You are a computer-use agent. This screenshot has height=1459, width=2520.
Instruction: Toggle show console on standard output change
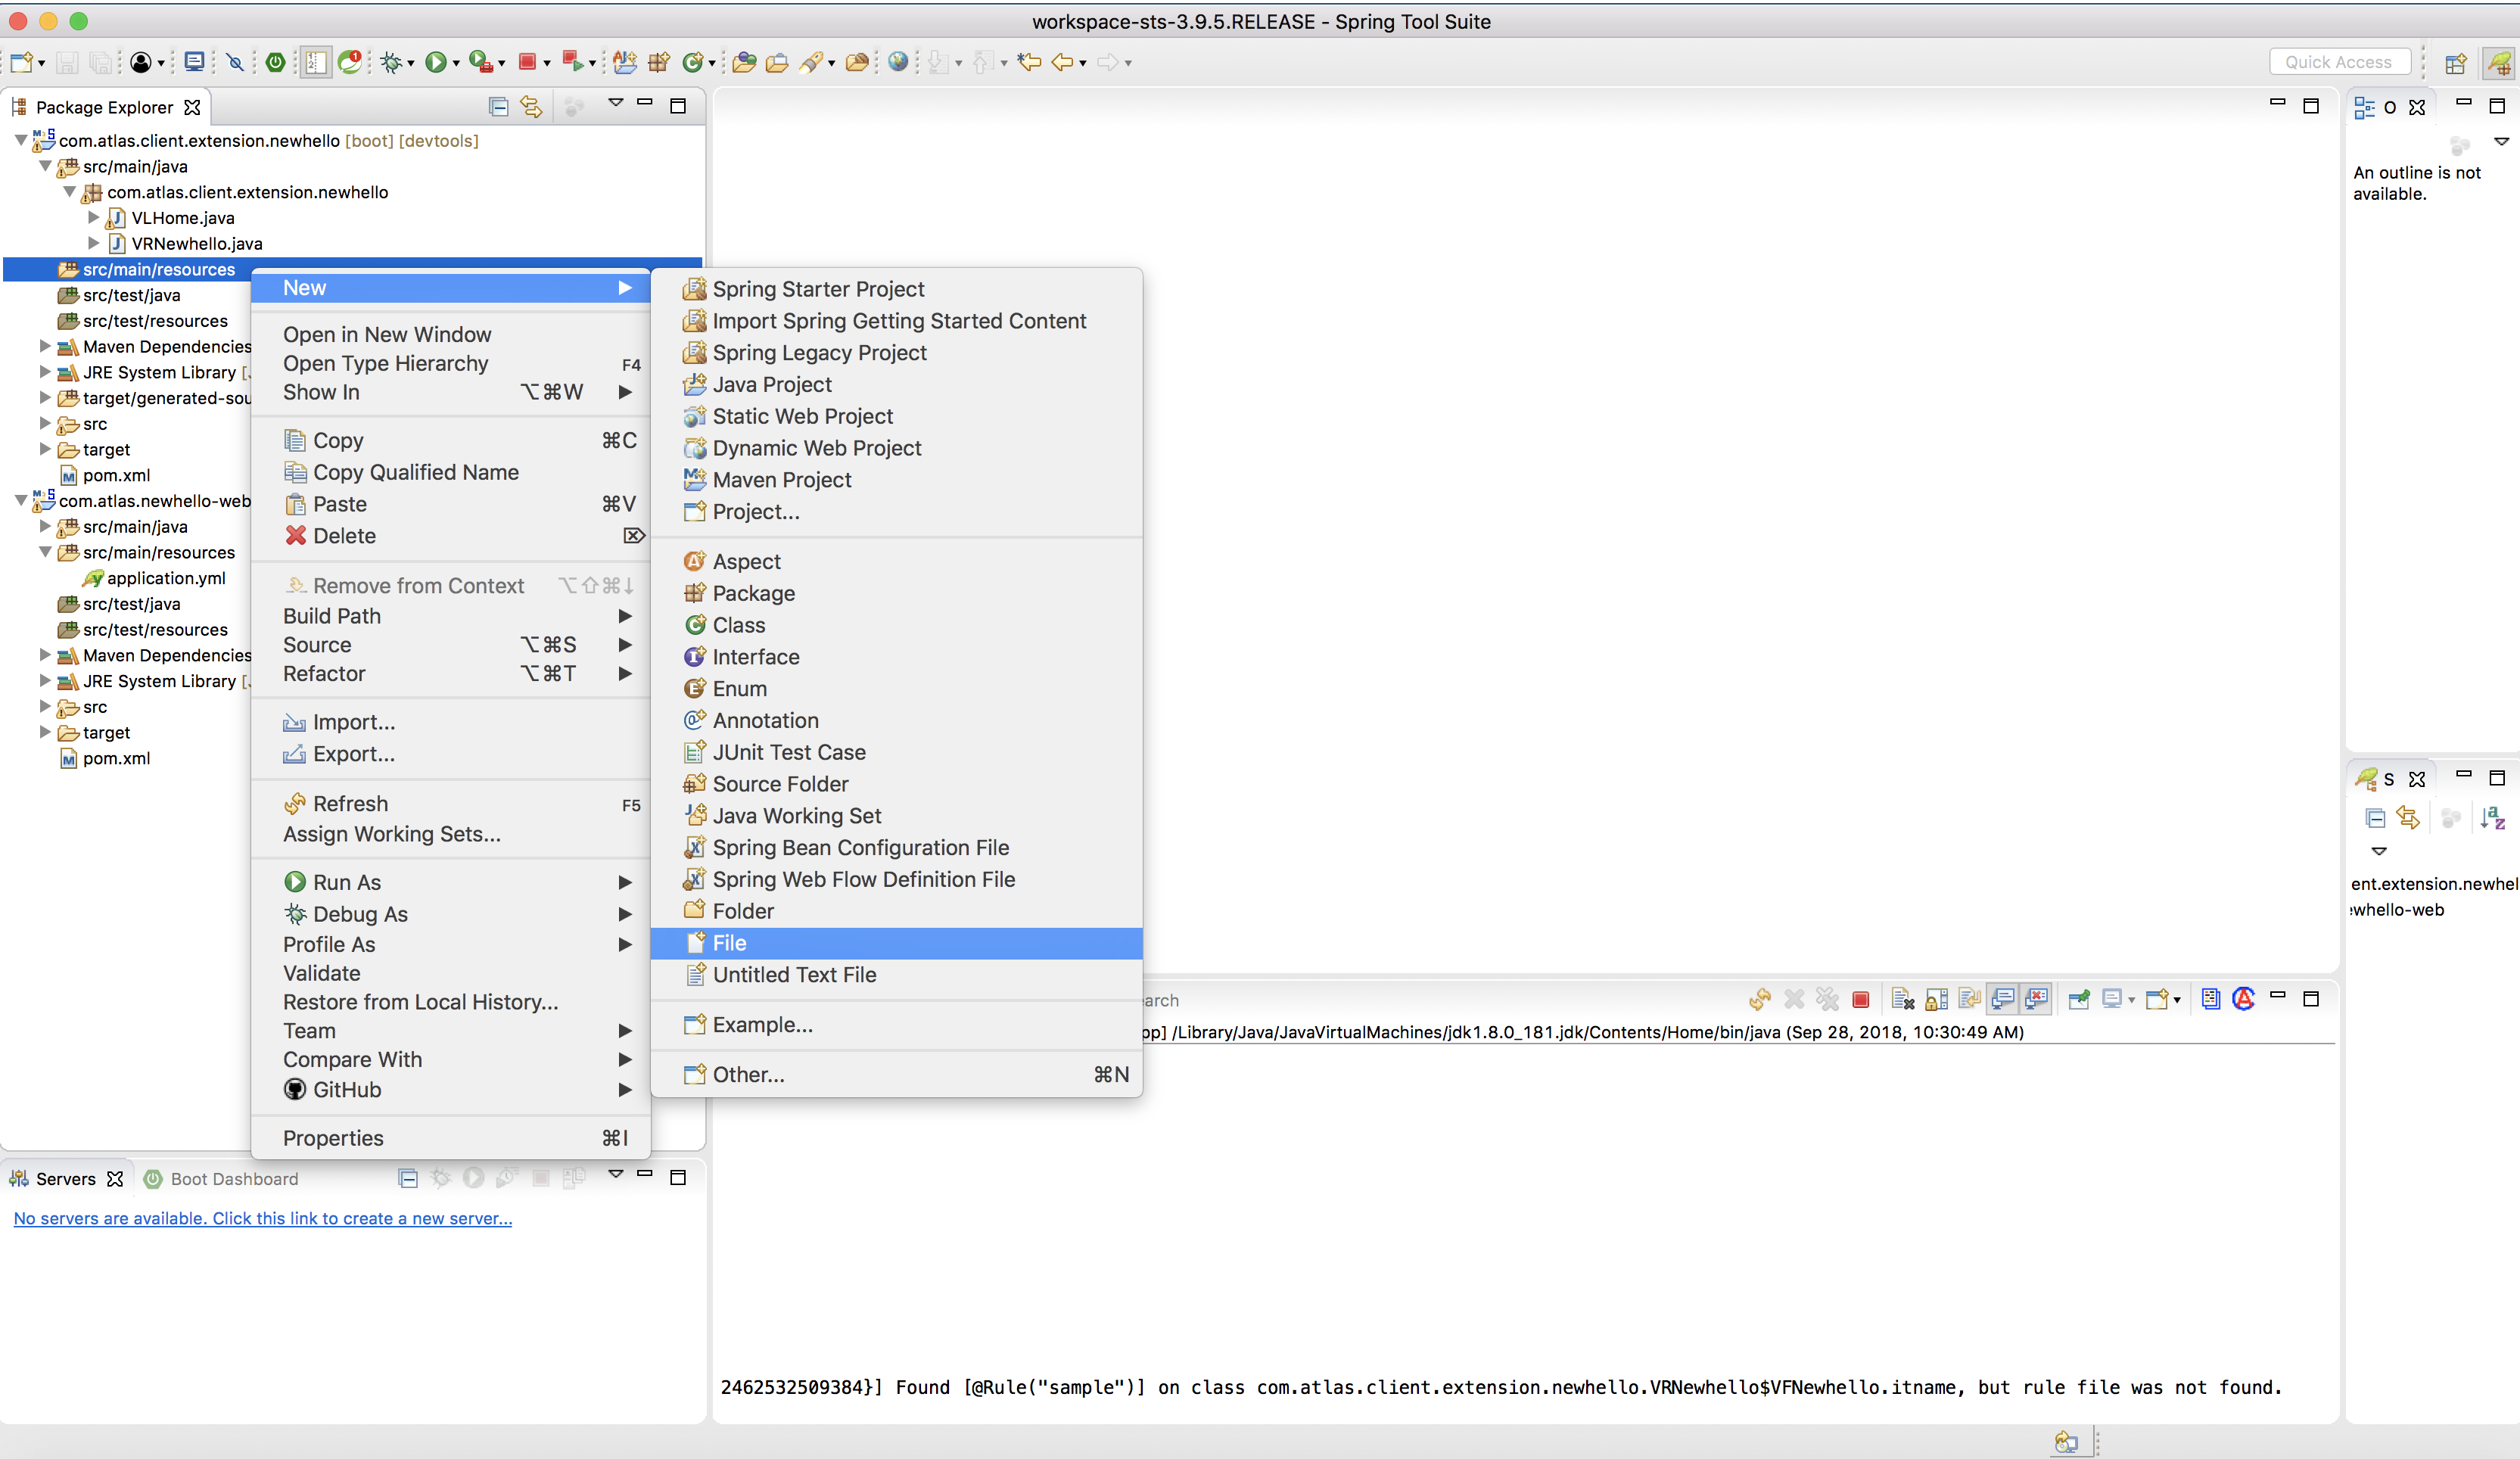(x=2003, y=999)
